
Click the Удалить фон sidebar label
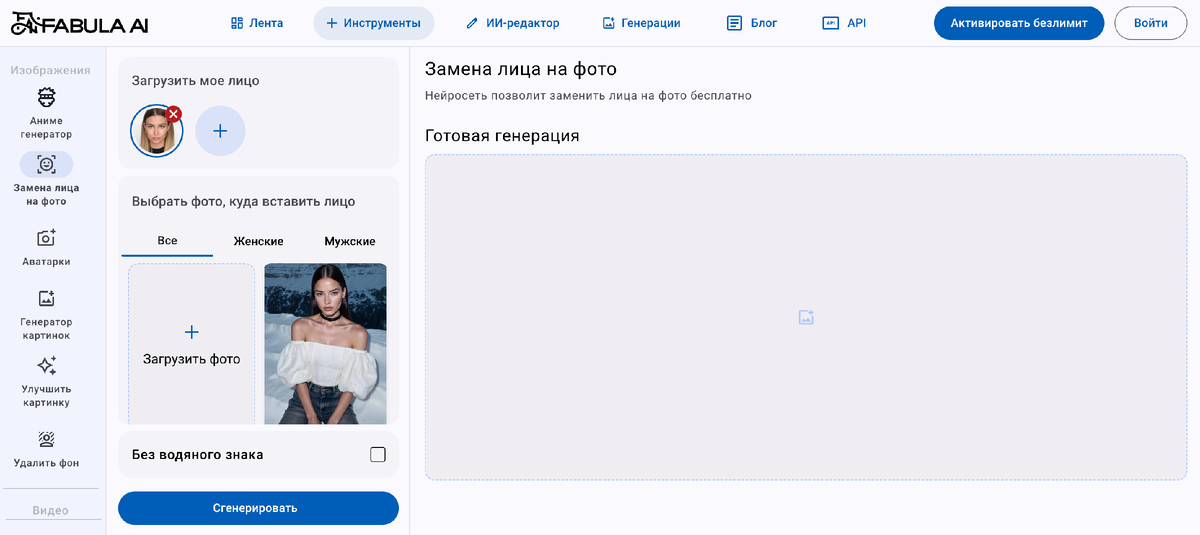(x=46, y=463)
